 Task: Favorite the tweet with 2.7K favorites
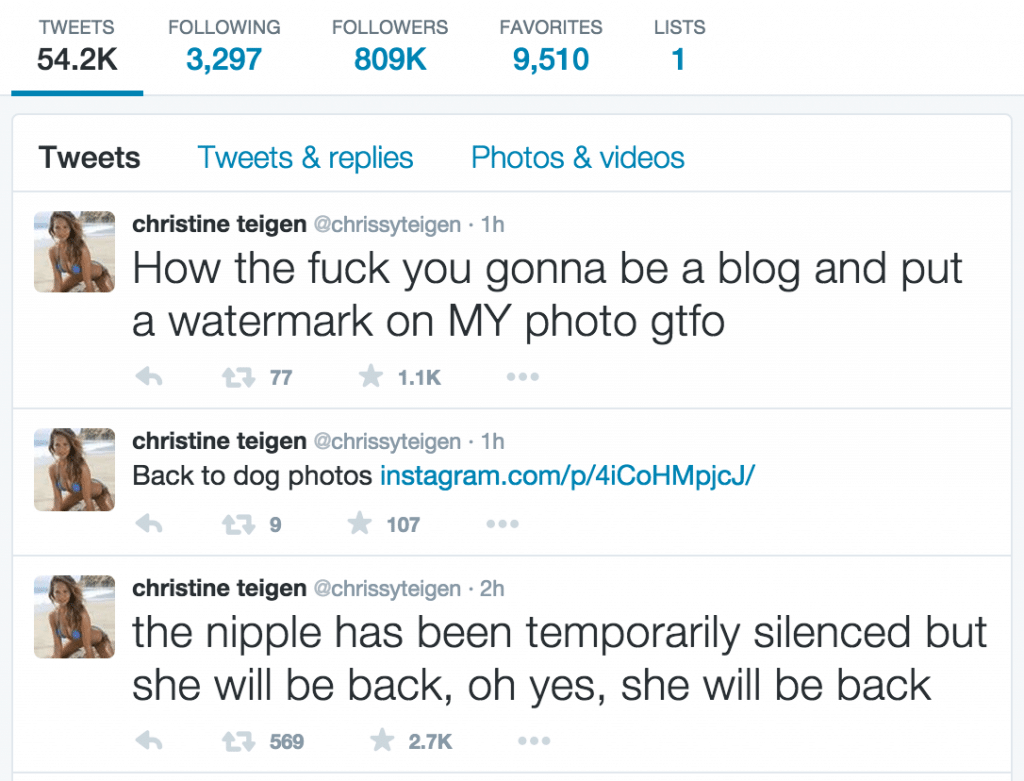(x=382, y=740)
